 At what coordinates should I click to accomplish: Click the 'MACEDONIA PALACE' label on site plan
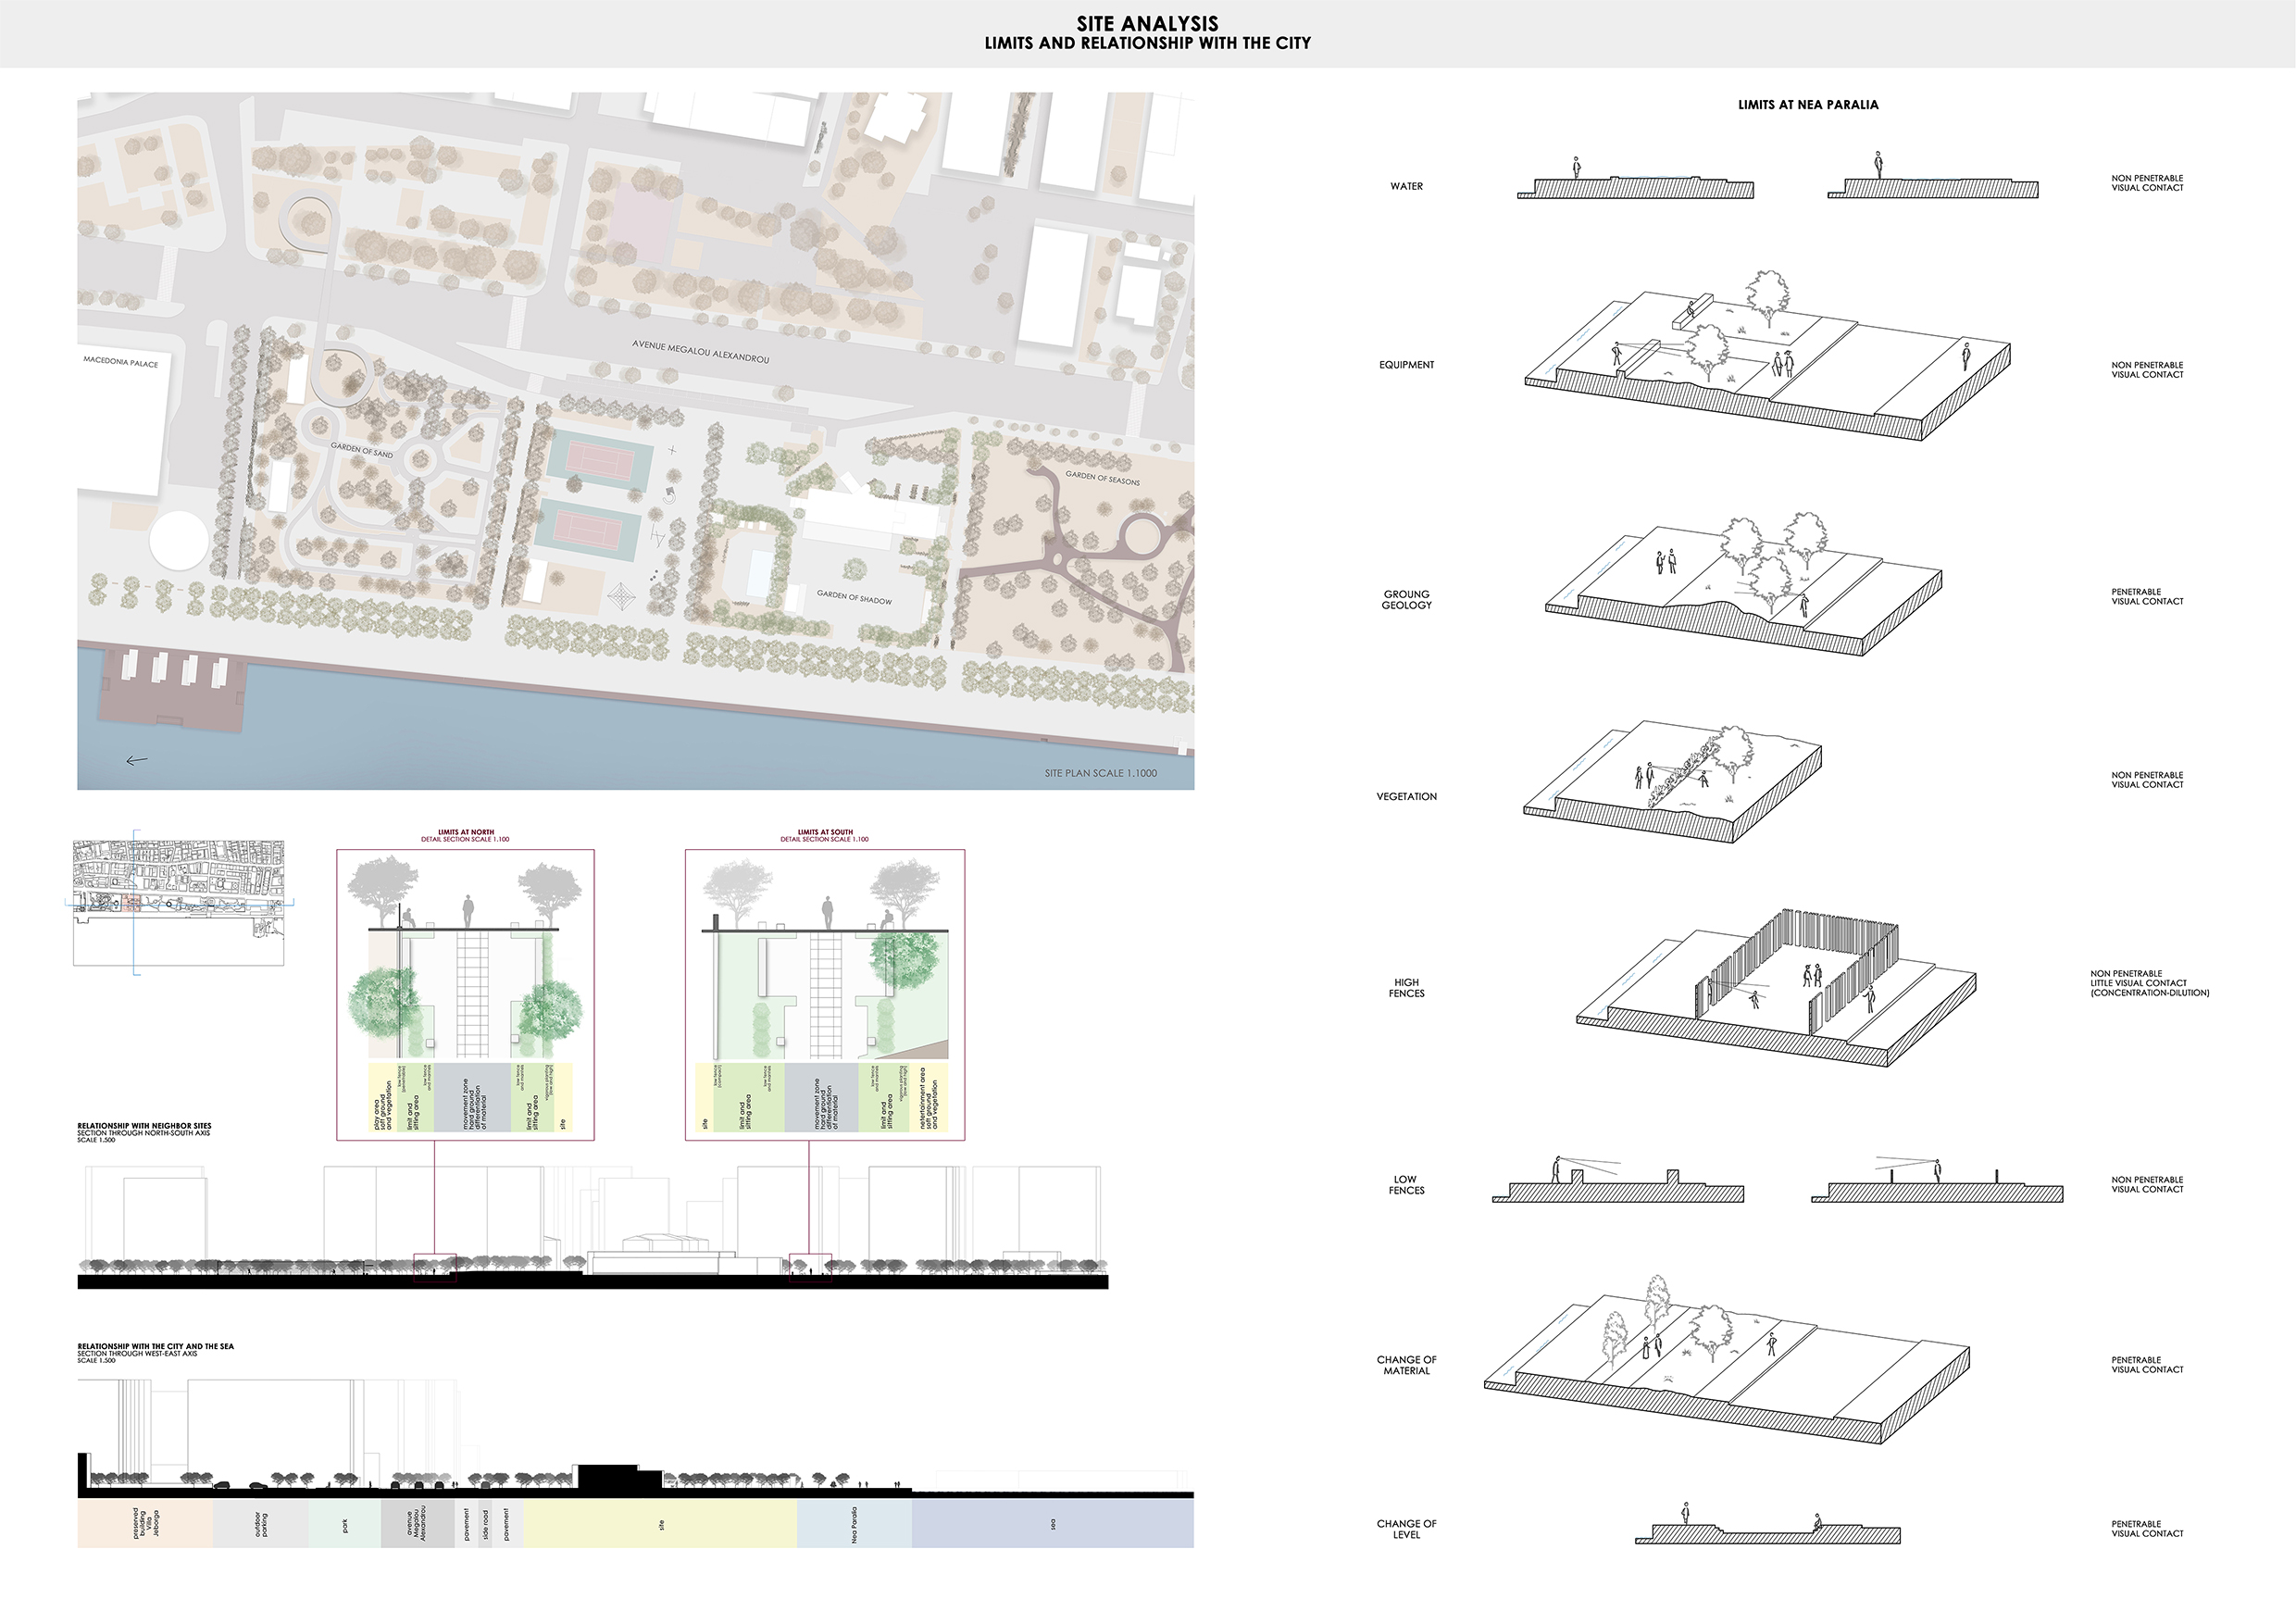click(x=120, y=361)
